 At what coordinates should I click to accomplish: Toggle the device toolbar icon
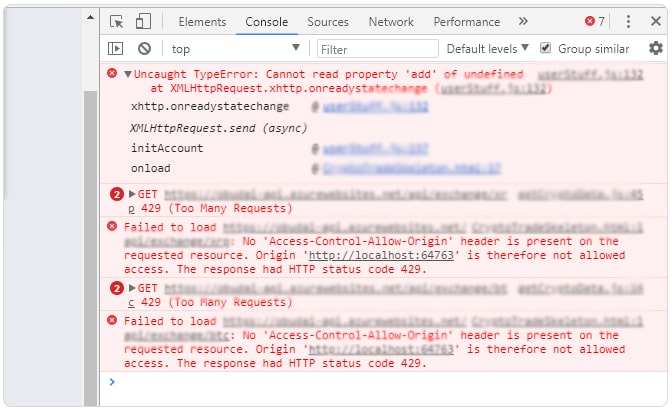tap(143, 22)
